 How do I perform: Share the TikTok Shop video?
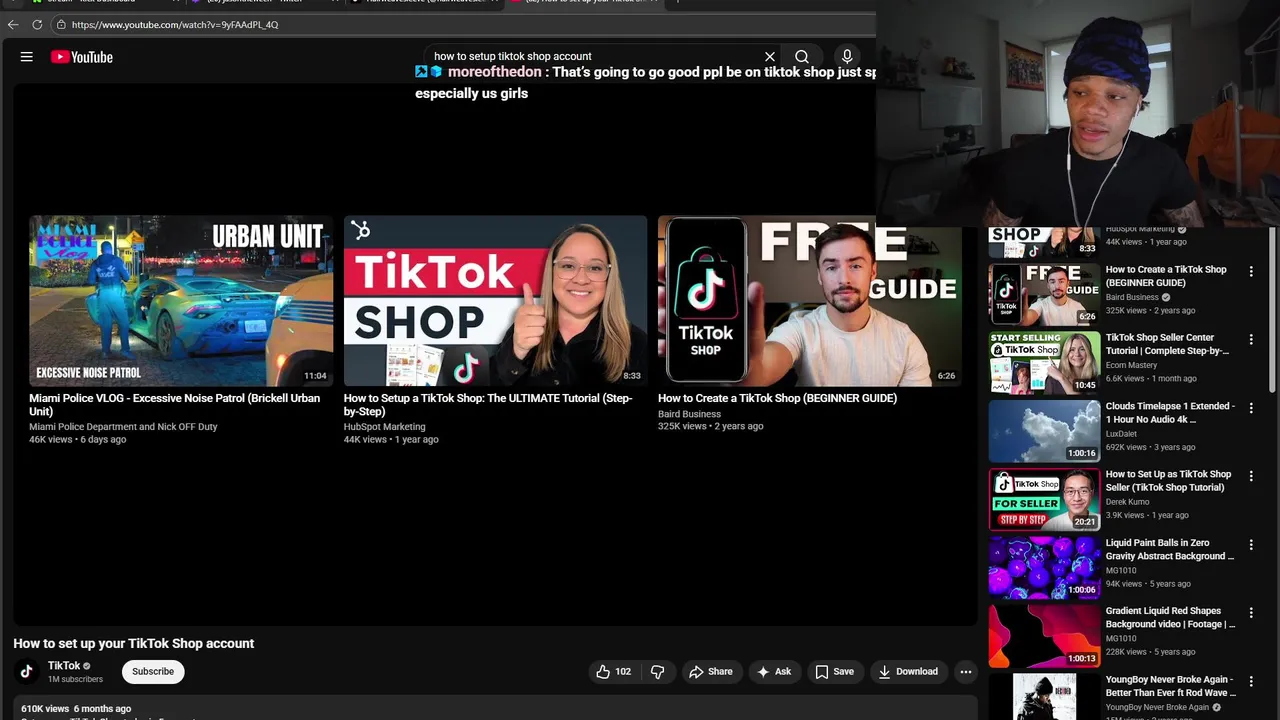point(711,672)
